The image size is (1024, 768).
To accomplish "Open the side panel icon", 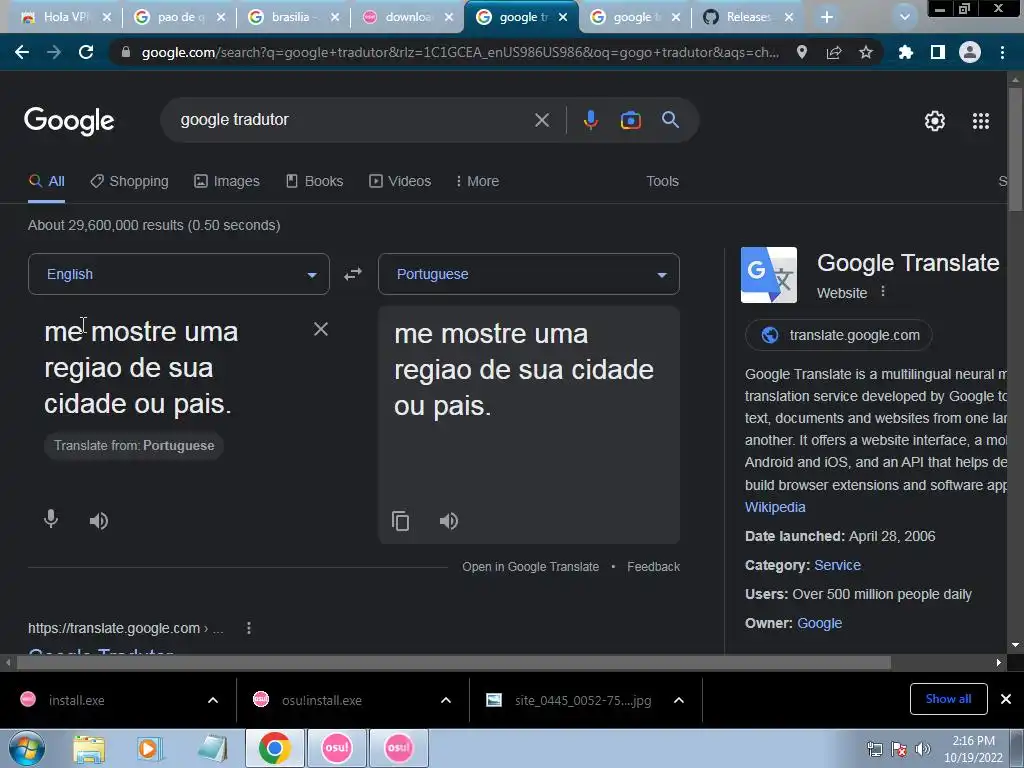I will [x=938, y=52].
